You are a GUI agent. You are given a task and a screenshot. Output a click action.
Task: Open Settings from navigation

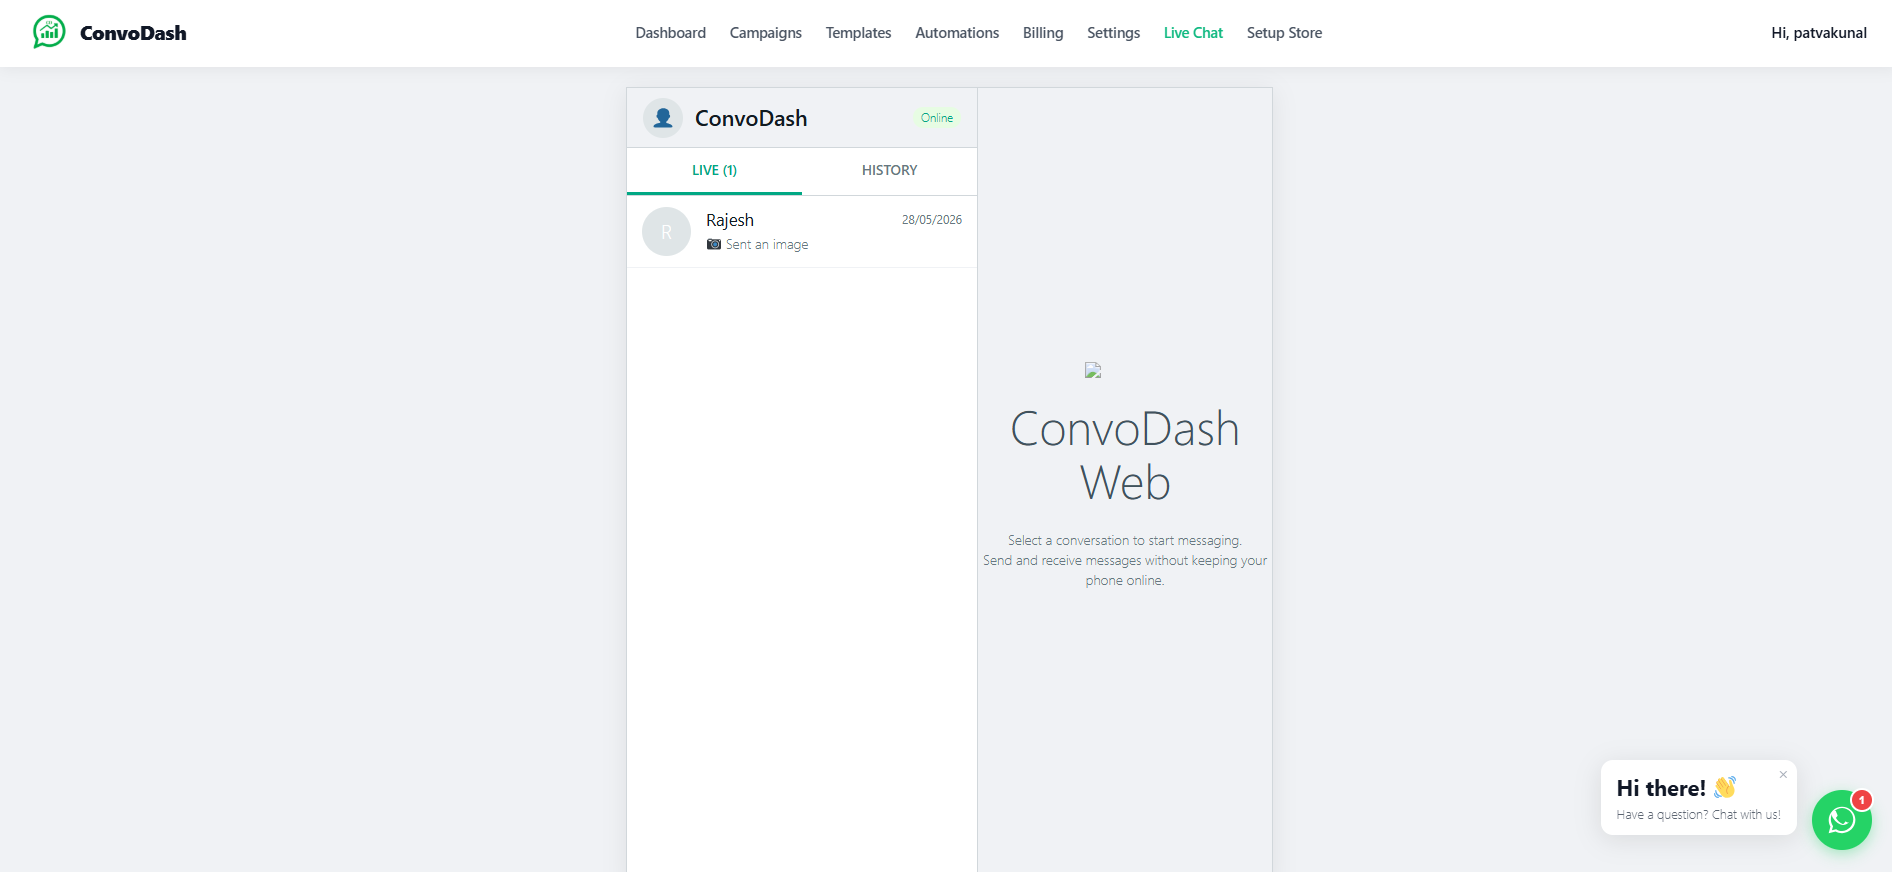pyautogui.click(x=1113, y=33)
